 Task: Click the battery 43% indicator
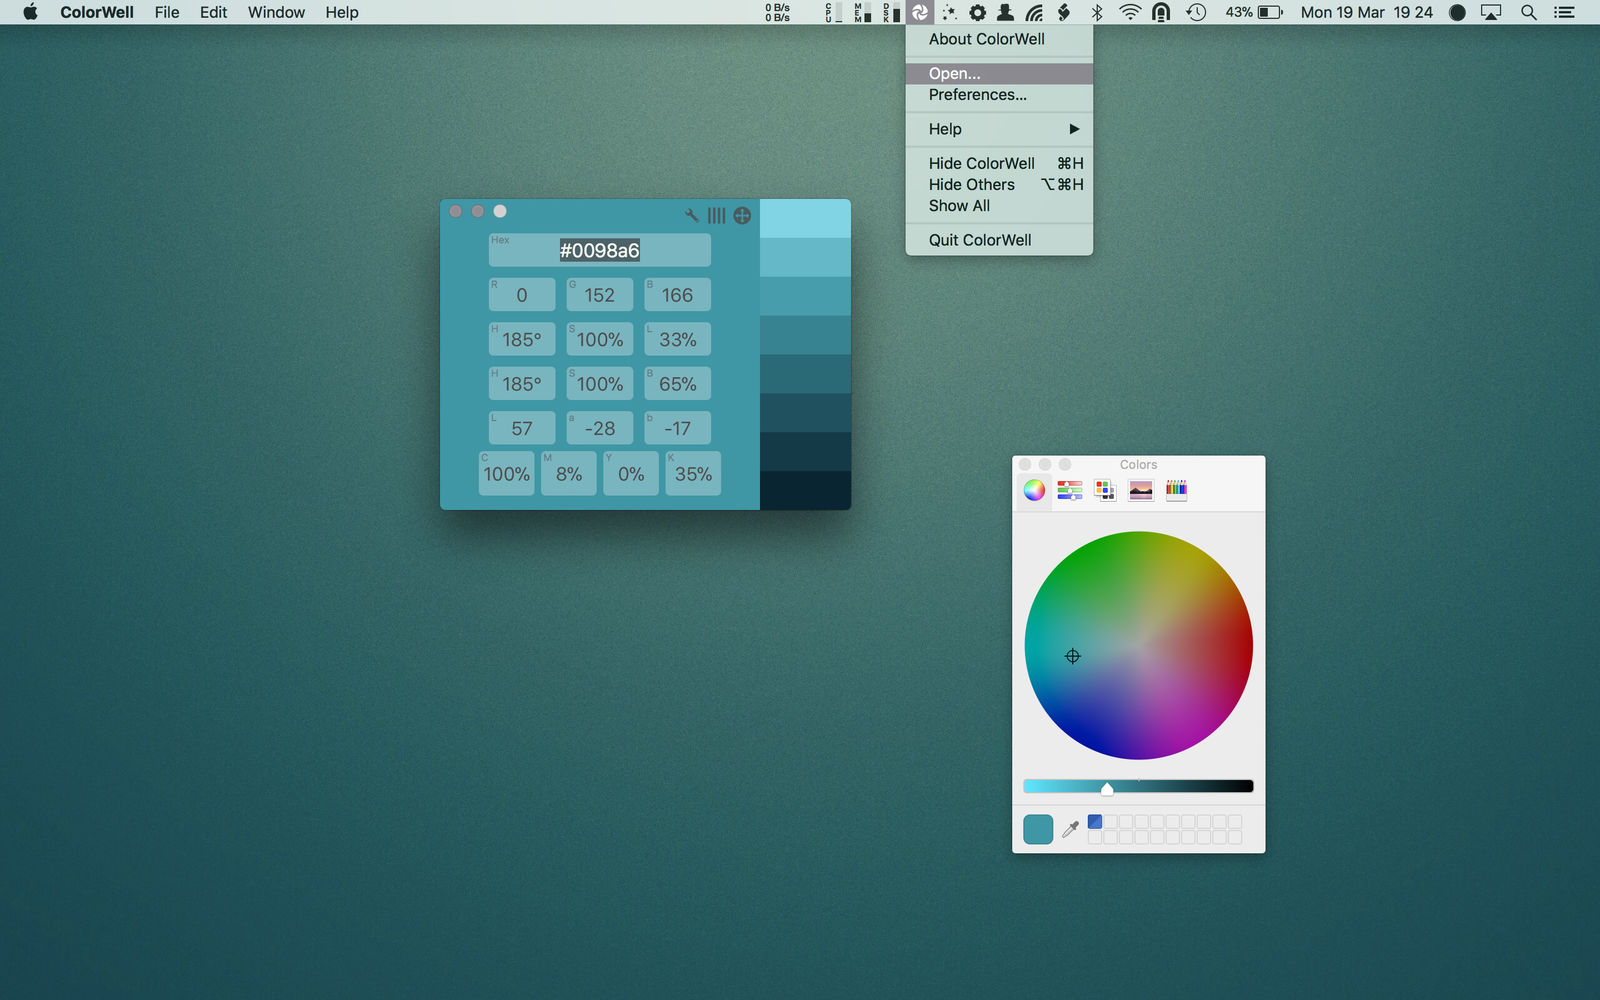click(x=1254, y=12)
